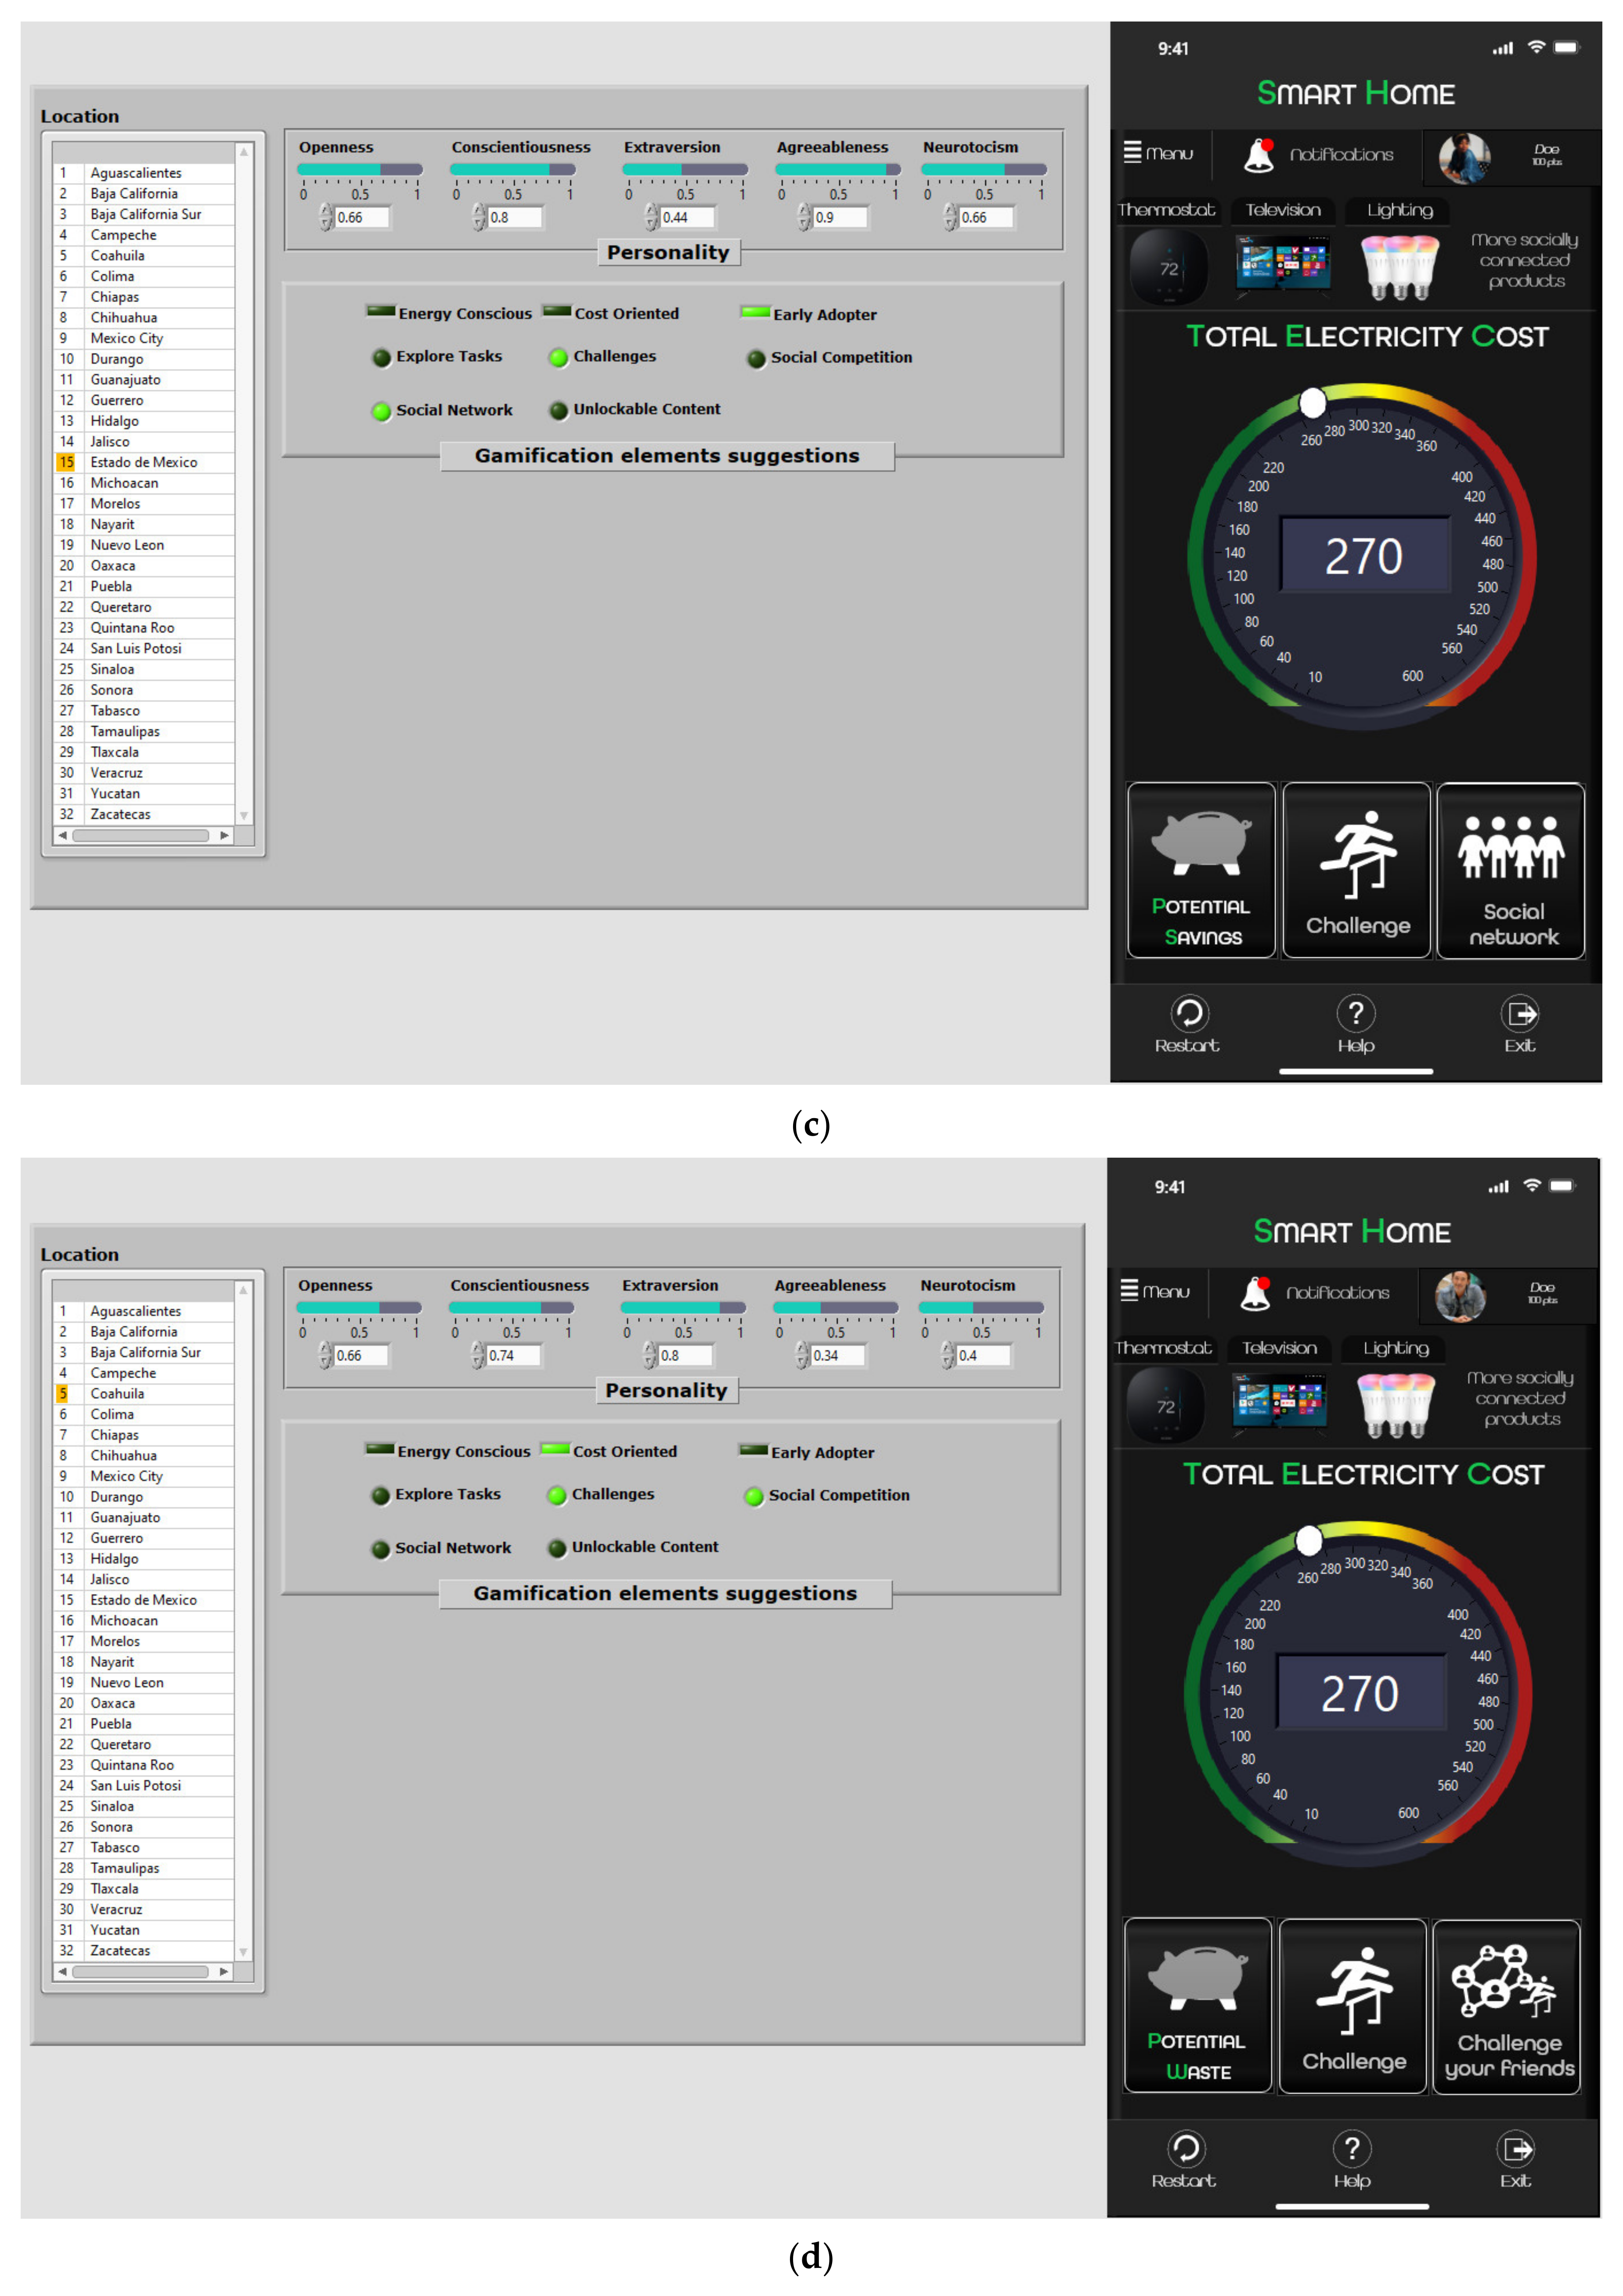Open the Menu hamburger in top app

coord(1132,152)
